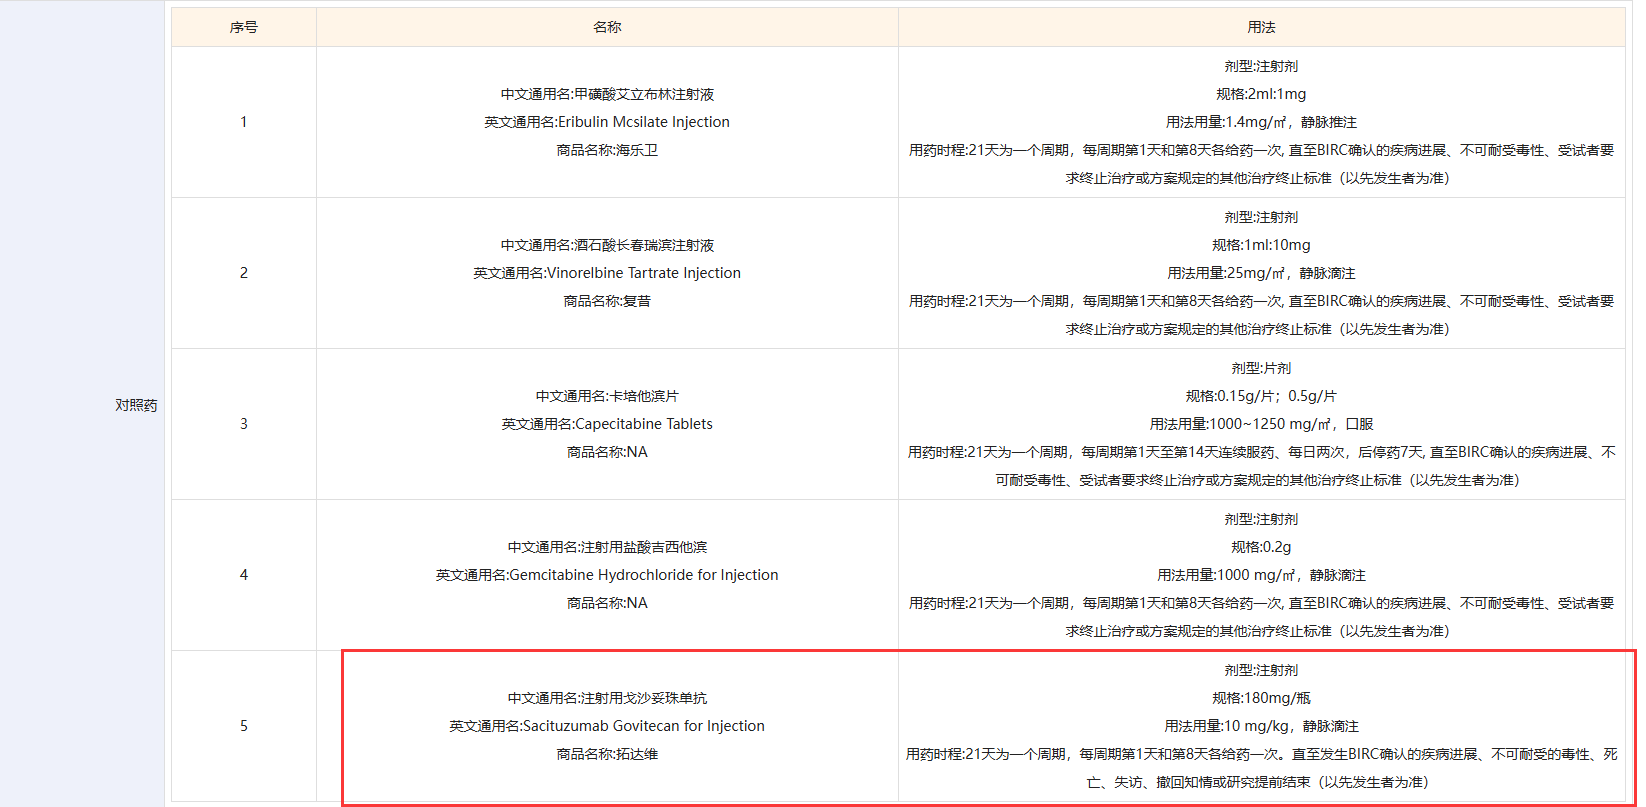
Task: Click serial number 3 in the table
Action: [243, 424]
